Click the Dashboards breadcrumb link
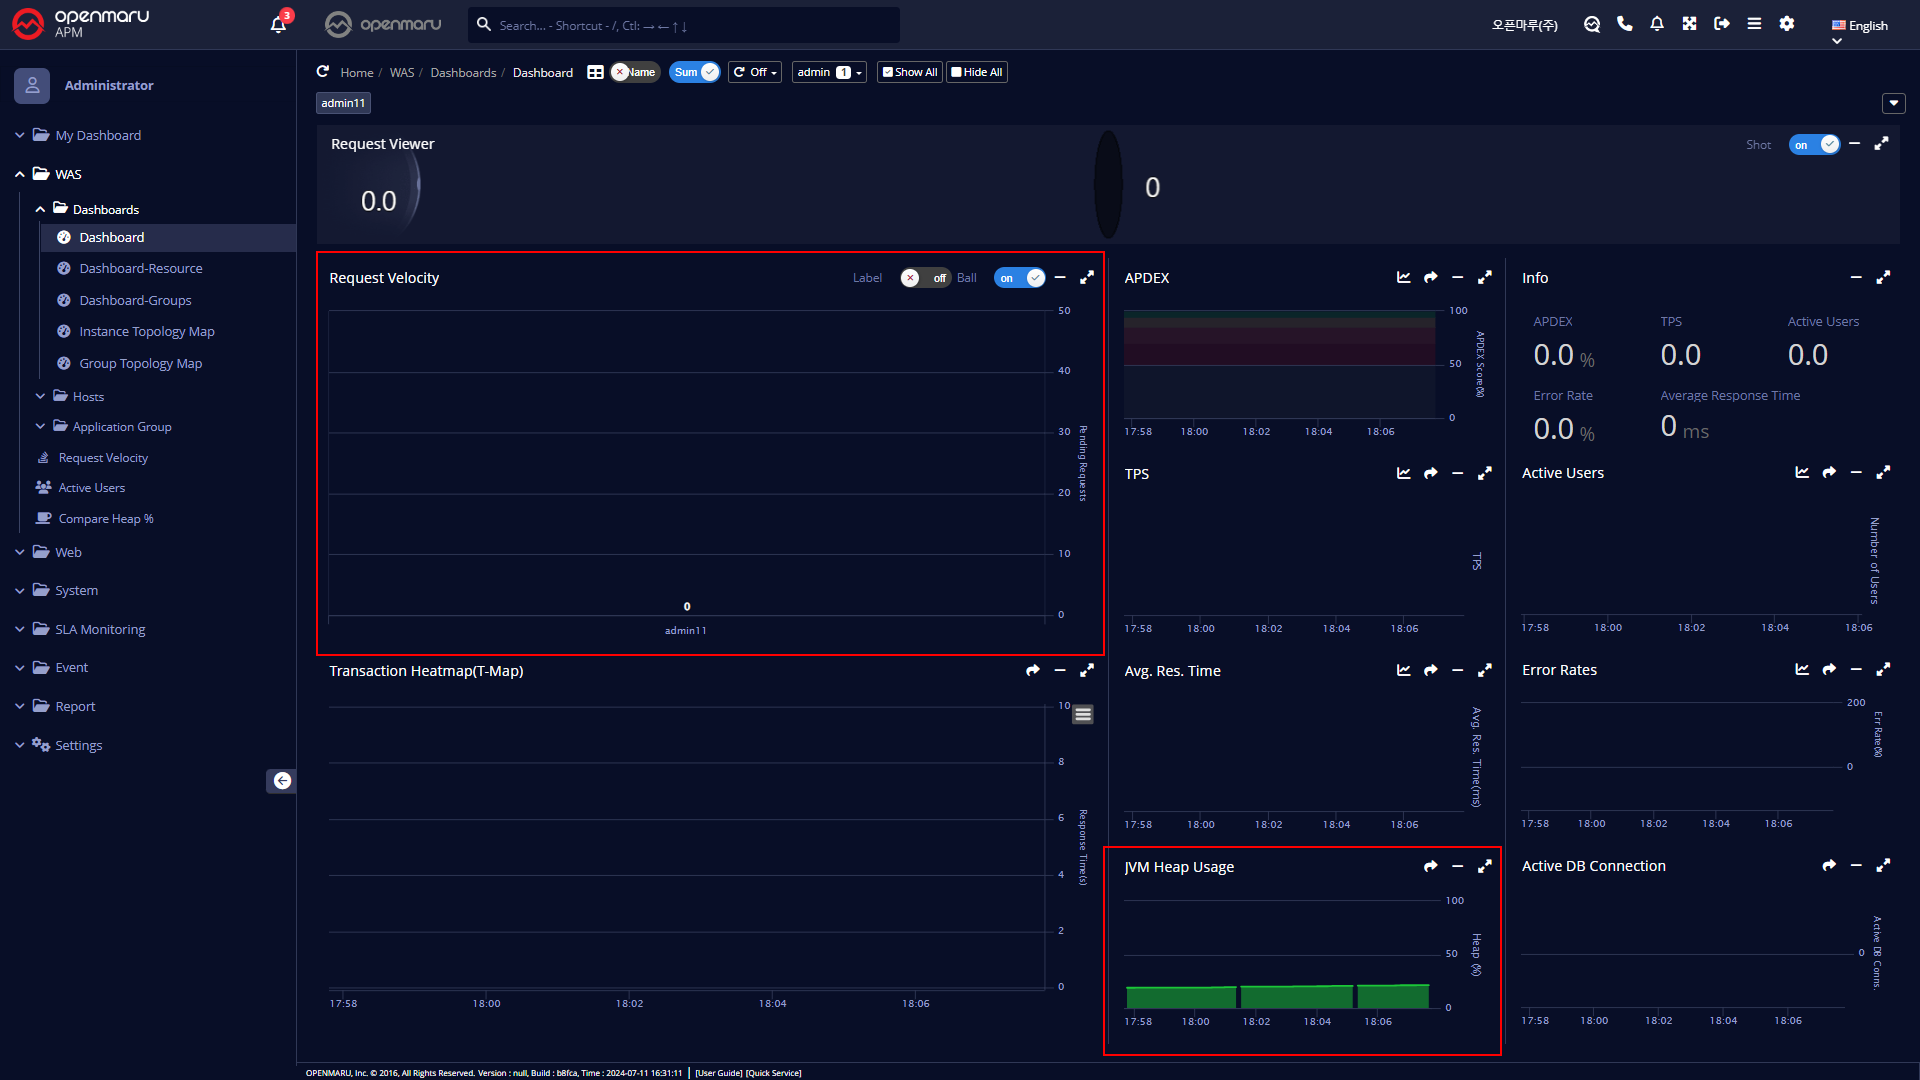 click(463, 72)
